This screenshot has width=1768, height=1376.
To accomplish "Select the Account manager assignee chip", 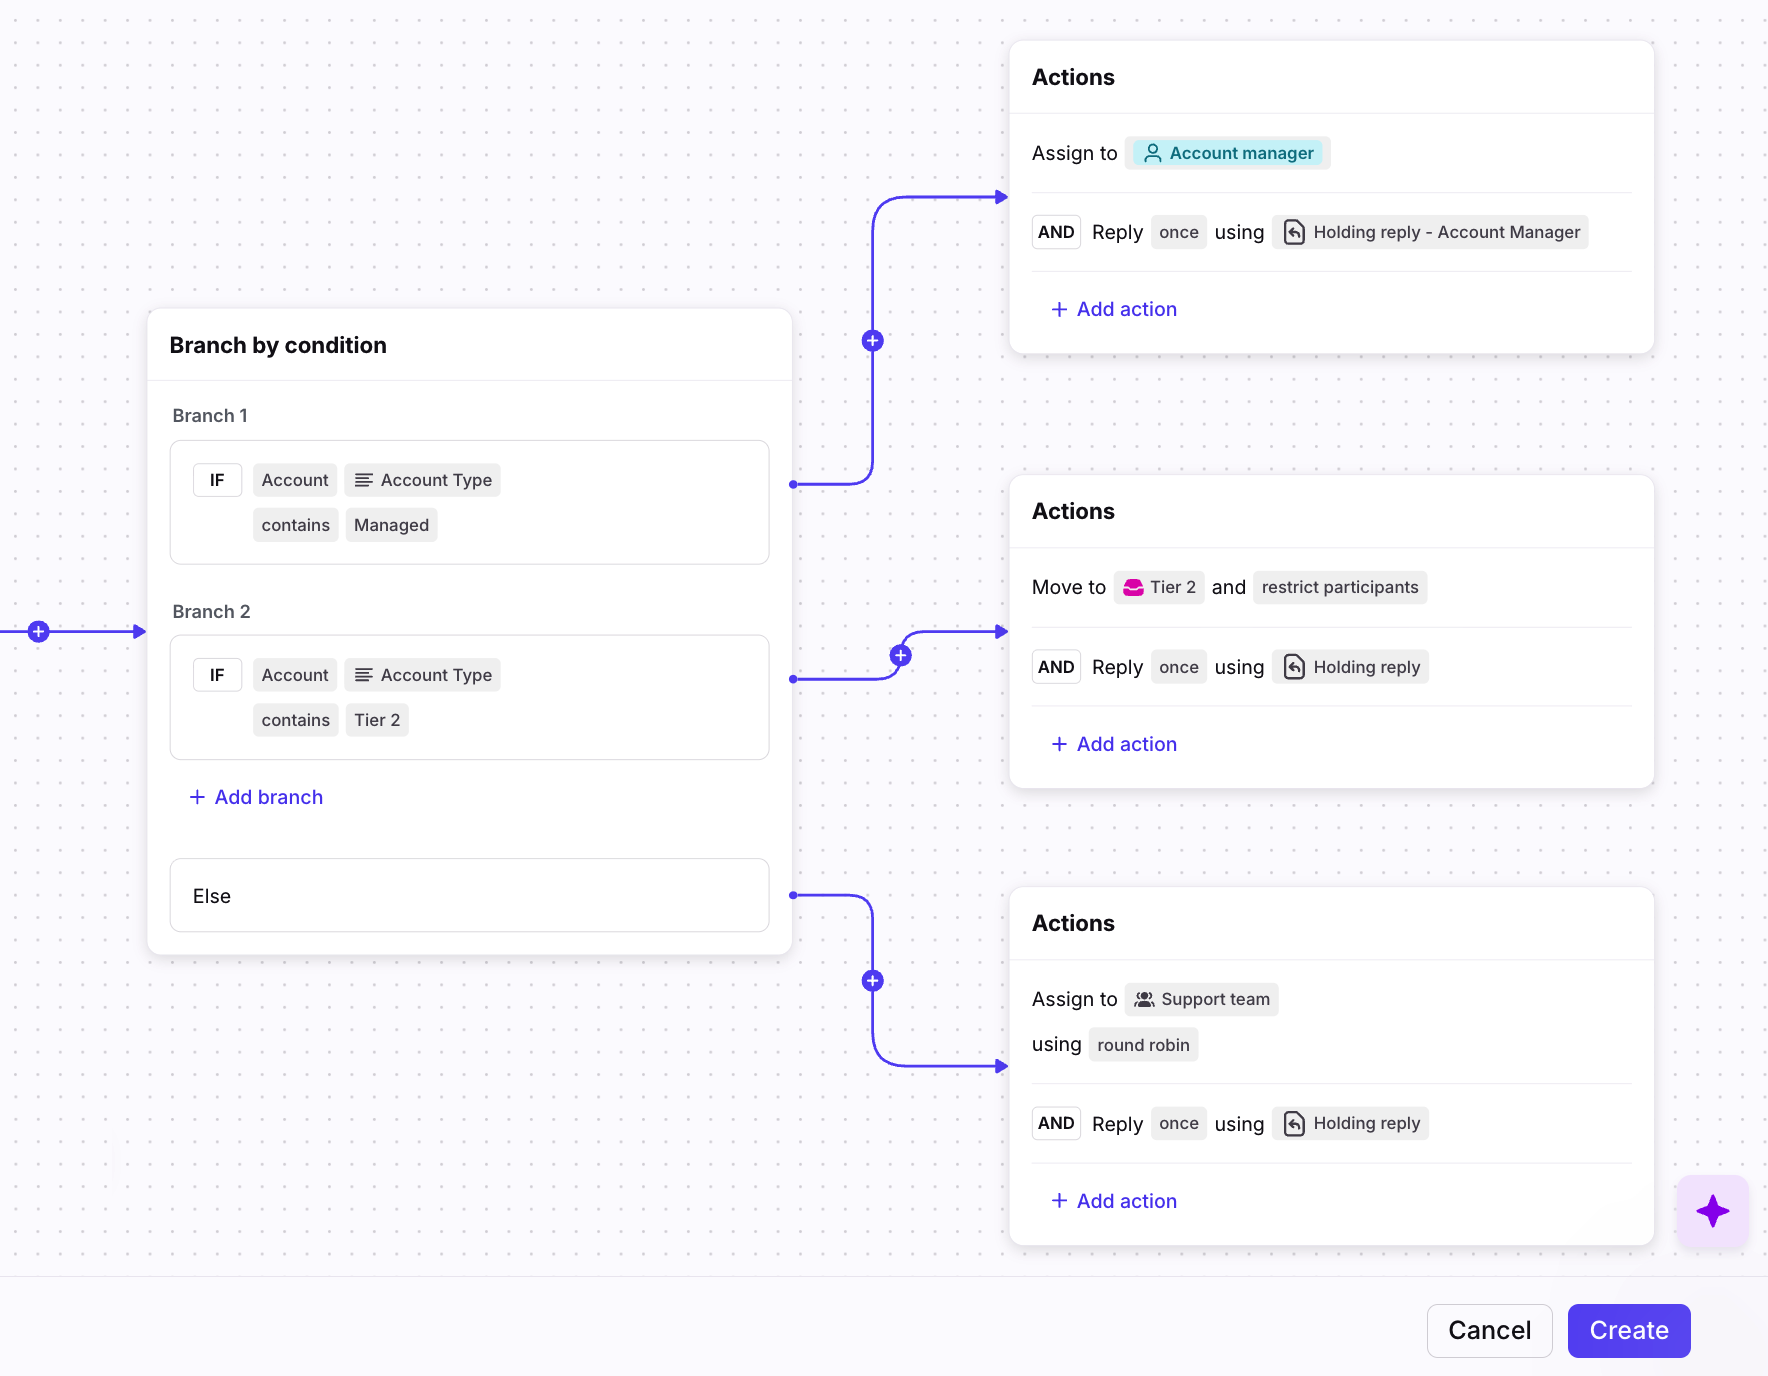I will pyautogui.click(x=1228, y=153).
